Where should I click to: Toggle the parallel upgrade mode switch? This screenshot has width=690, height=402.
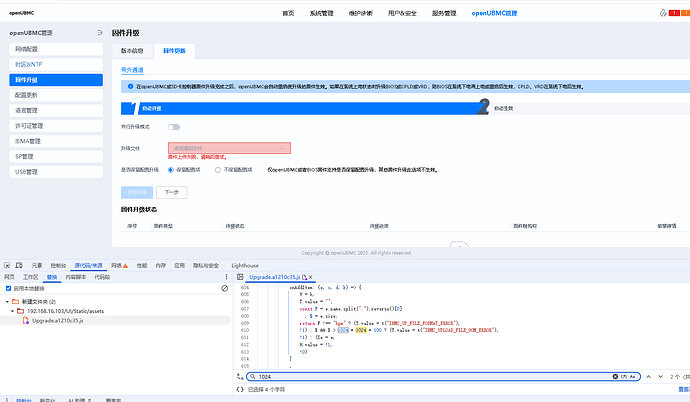pos(174,127)
